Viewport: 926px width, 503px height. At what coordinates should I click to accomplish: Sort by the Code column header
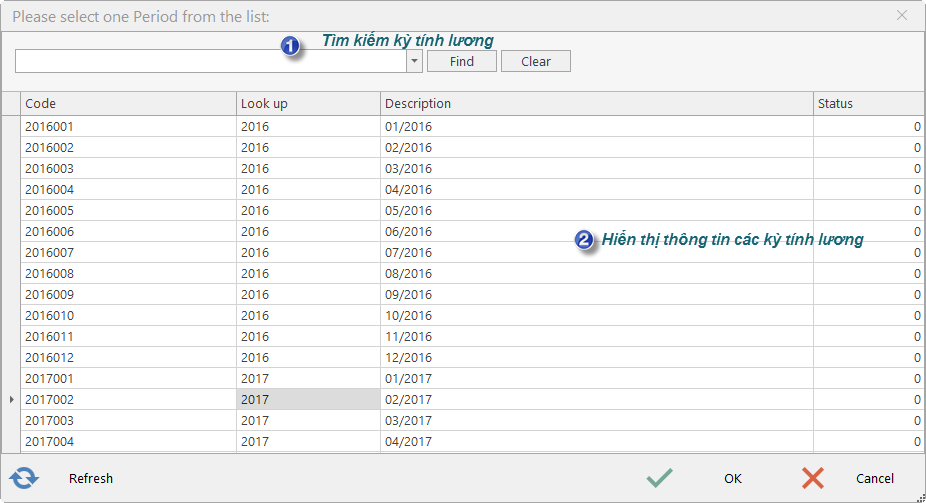click(129, 103)
